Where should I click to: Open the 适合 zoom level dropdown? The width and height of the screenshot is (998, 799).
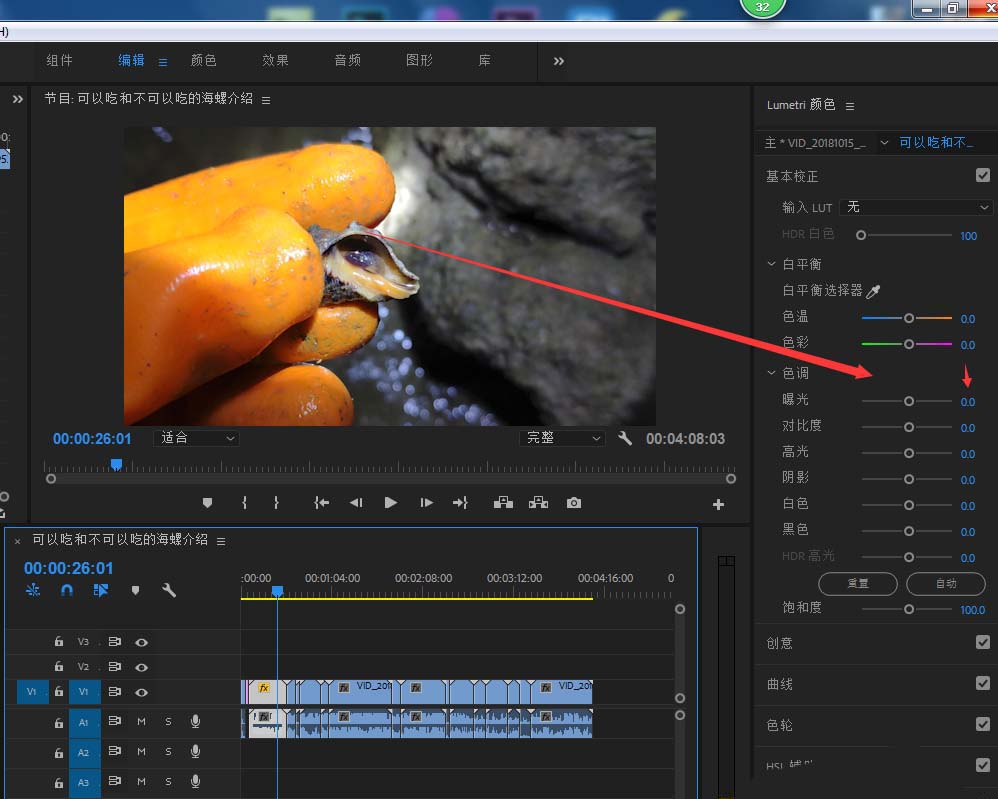pyautogui.click(x=197, y=438)
